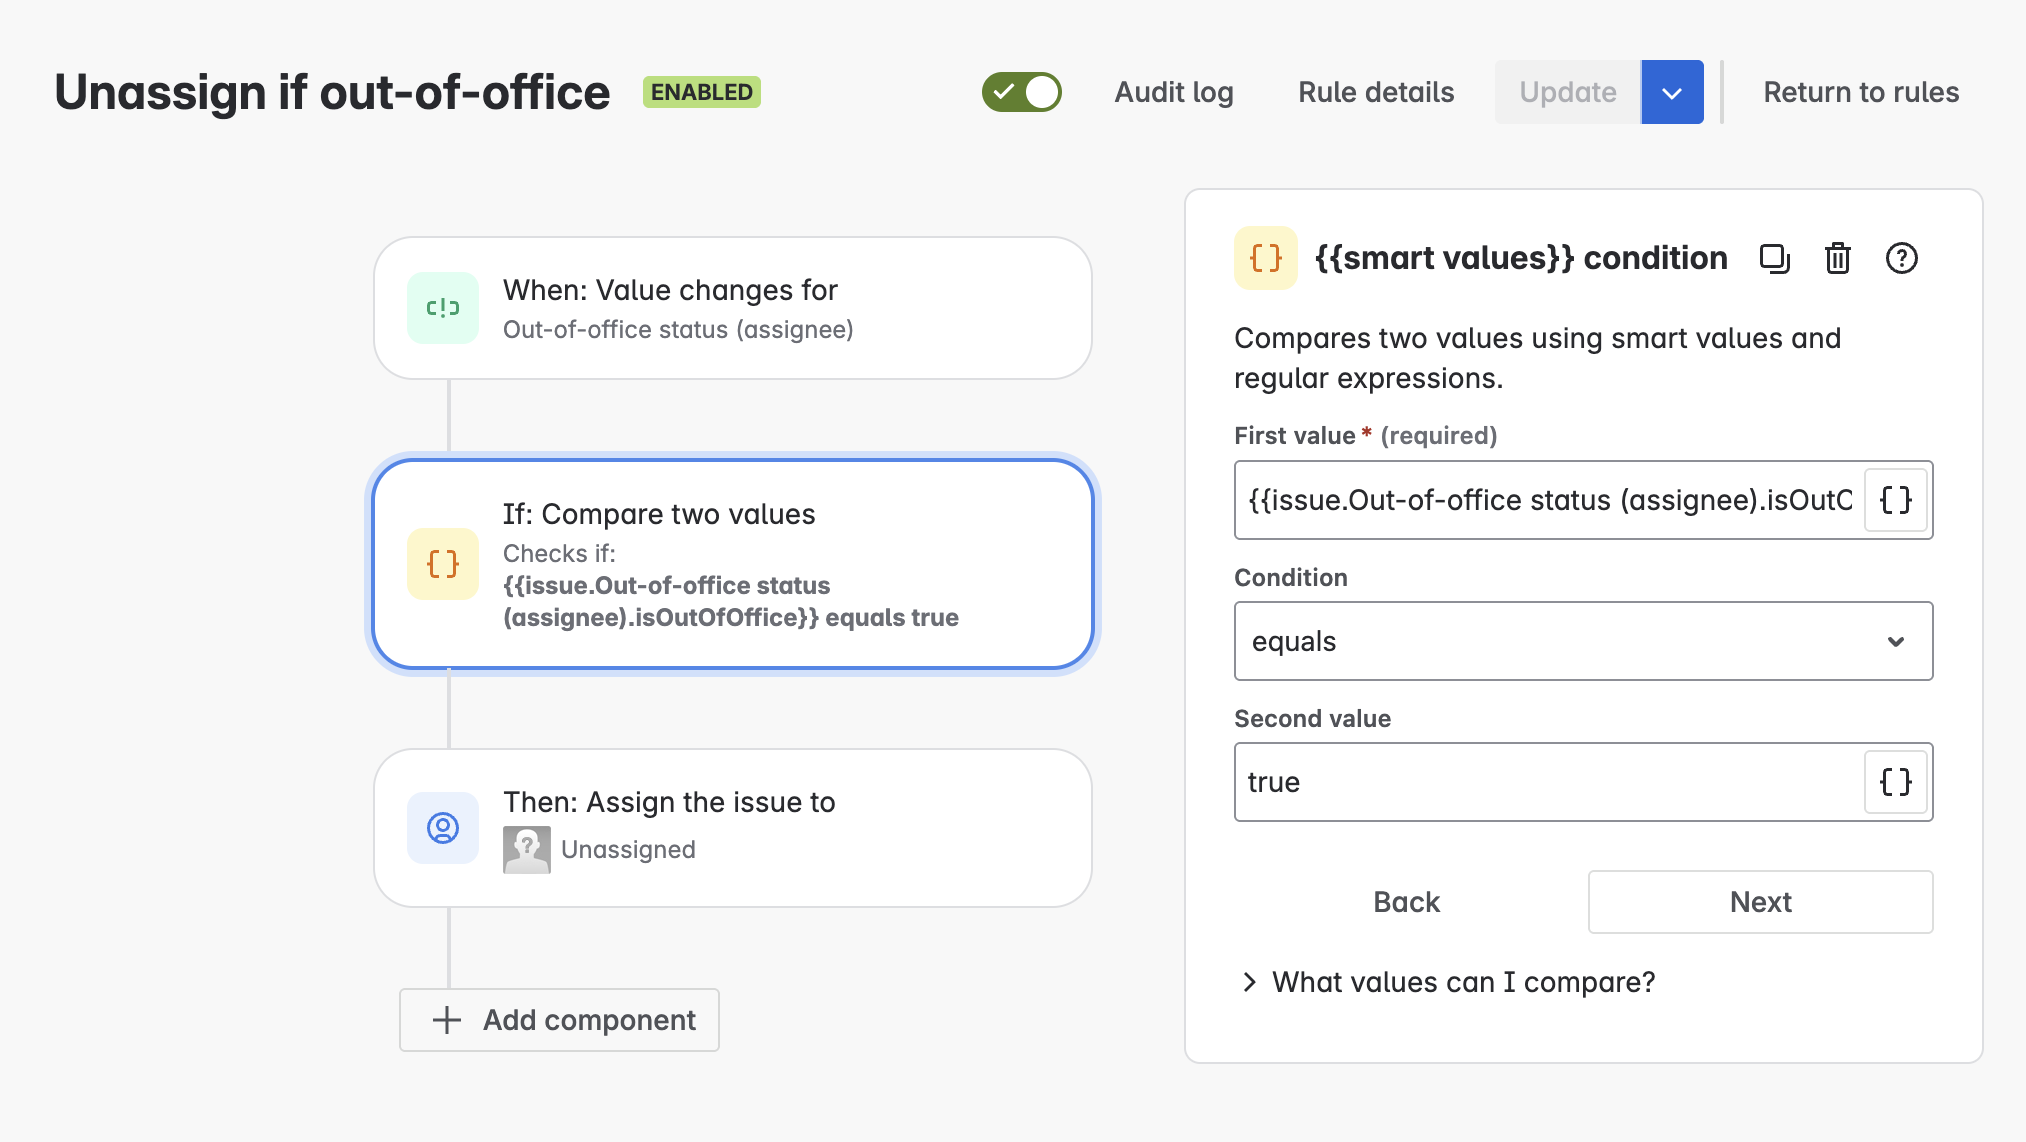Click the Second value text field
2026x1142 pixels.
pos(1548,782)
